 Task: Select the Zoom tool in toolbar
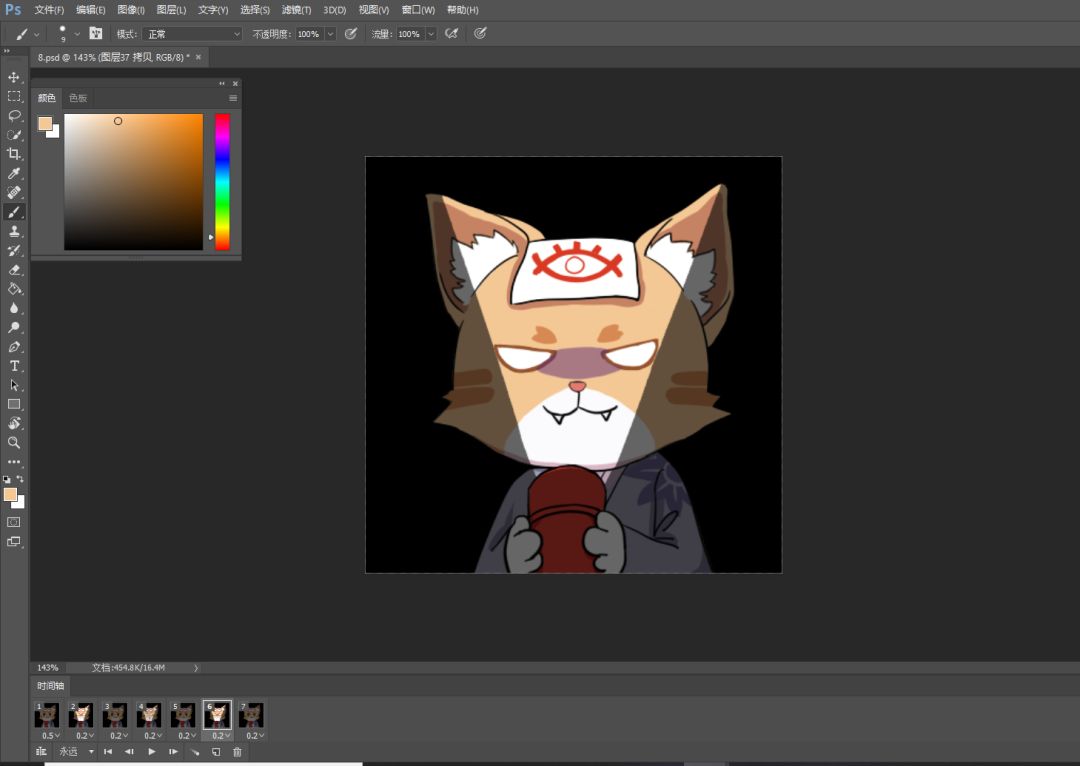(14, 443)
